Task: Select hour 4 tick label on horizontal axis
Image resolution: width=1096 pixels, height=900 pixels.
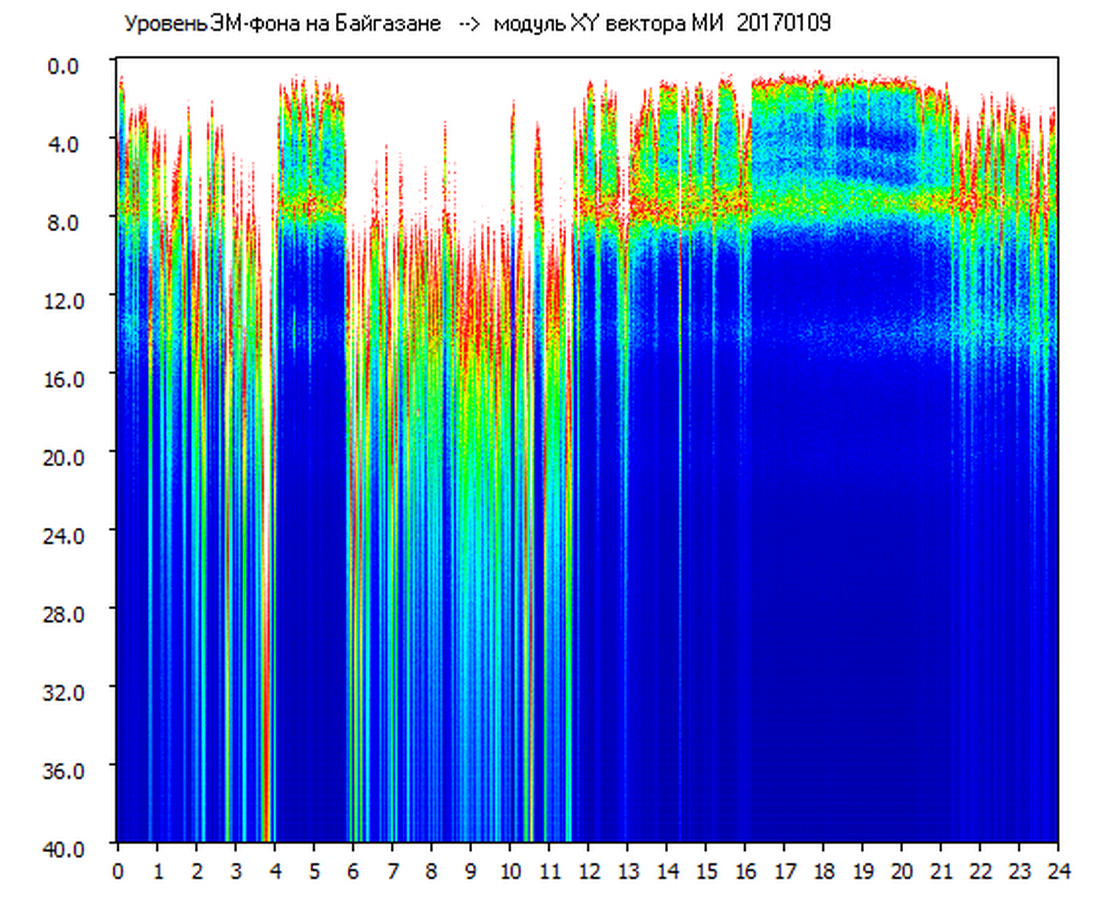Action: 275,870
